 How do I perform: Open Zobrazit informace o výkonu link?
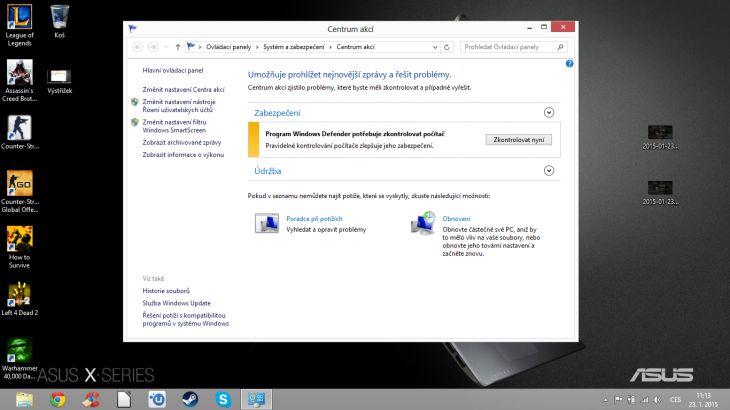tap(183, 155)
